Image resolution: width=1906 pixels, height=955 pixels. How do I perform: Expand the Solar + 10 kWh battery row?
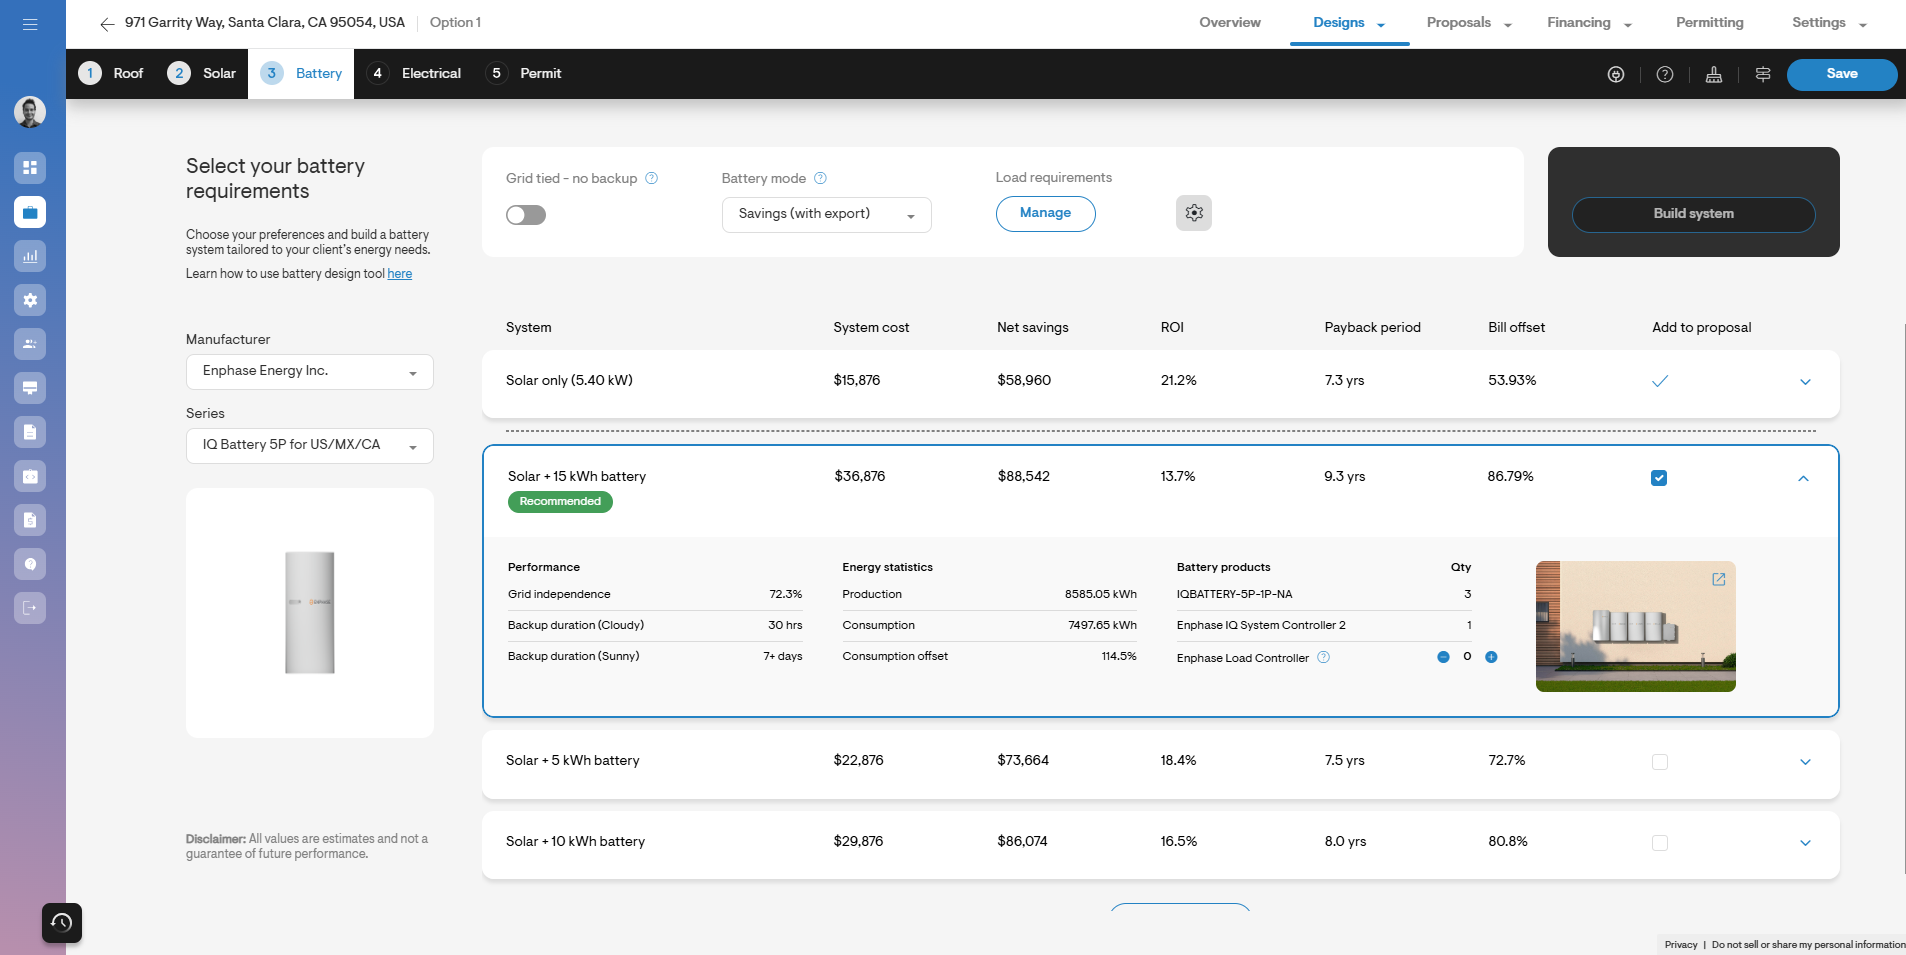(1805, 843)
